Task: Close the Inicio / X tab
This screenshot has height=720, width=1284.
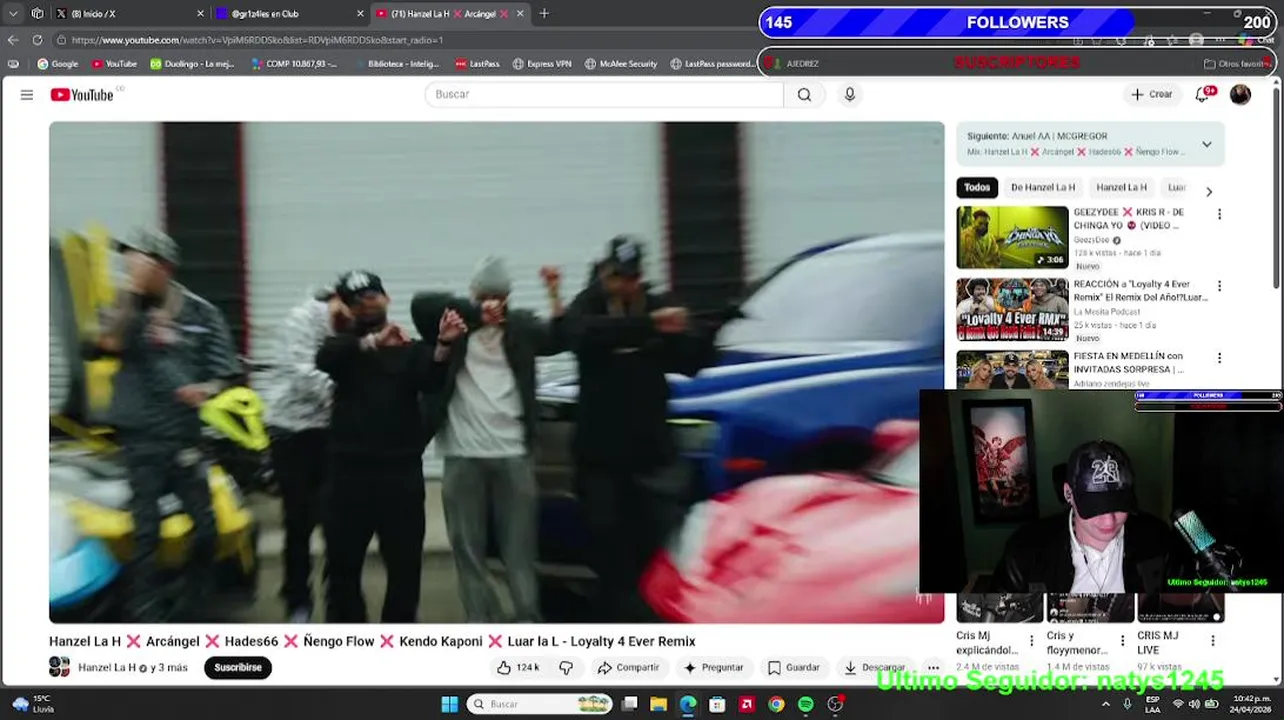Action: click(200, 14)
